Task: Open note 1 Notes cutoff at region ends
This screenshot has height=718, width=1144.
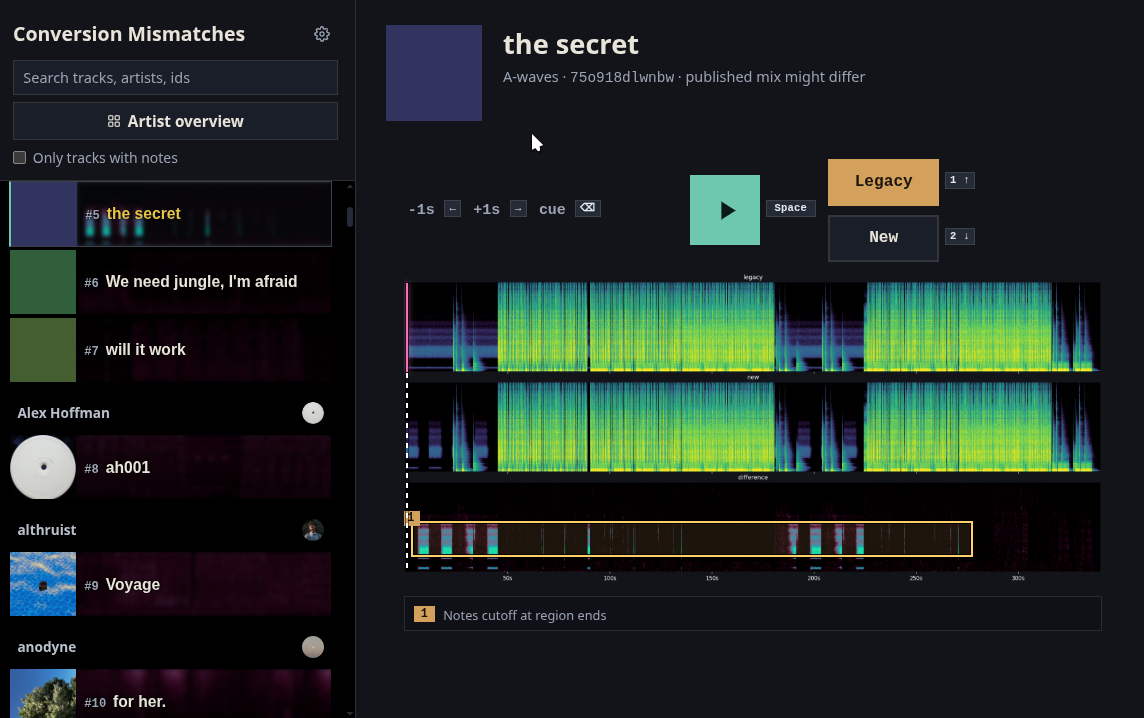Action: [753, 614]
